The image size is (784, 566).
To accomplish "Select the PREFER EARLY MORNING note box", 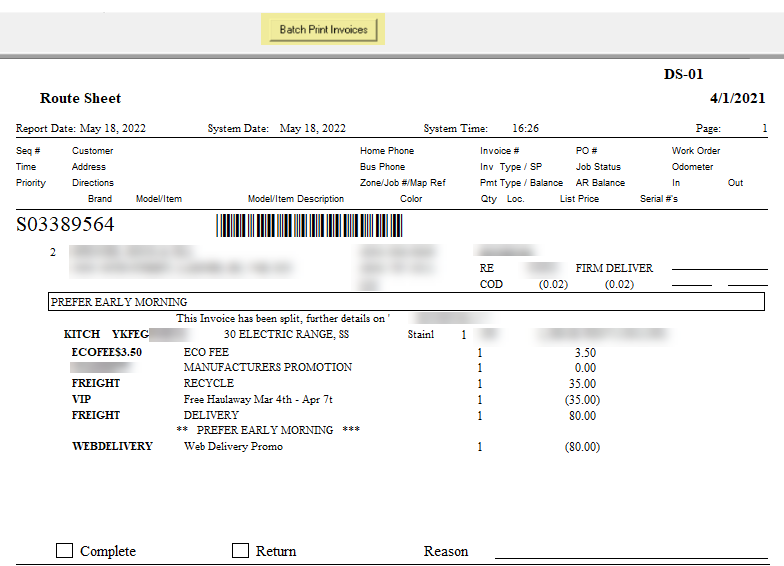I will pos(408,302).
